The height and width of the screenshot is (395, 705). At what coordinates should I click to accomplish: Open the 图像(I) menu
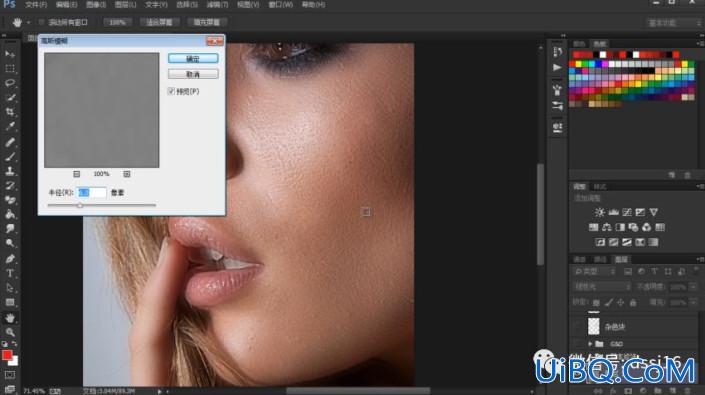pos(96,4)
